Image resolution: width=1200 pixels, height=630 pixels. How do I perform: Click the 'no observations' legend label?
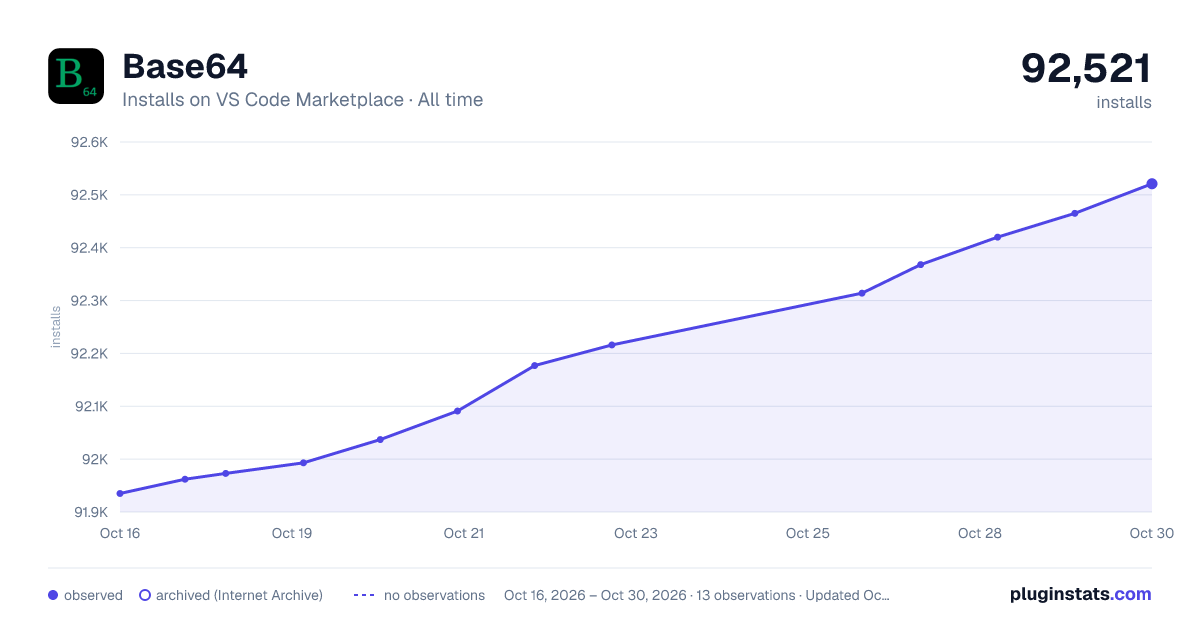434,595
